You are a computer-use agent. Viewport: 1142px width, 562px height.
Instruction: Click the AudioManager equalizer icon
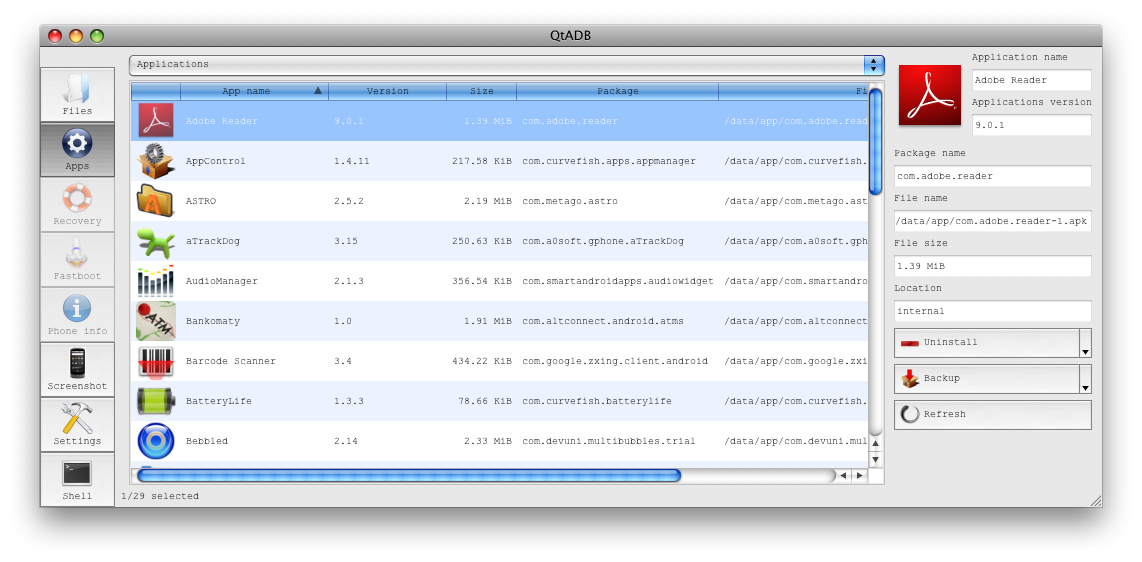coord(156,281)
